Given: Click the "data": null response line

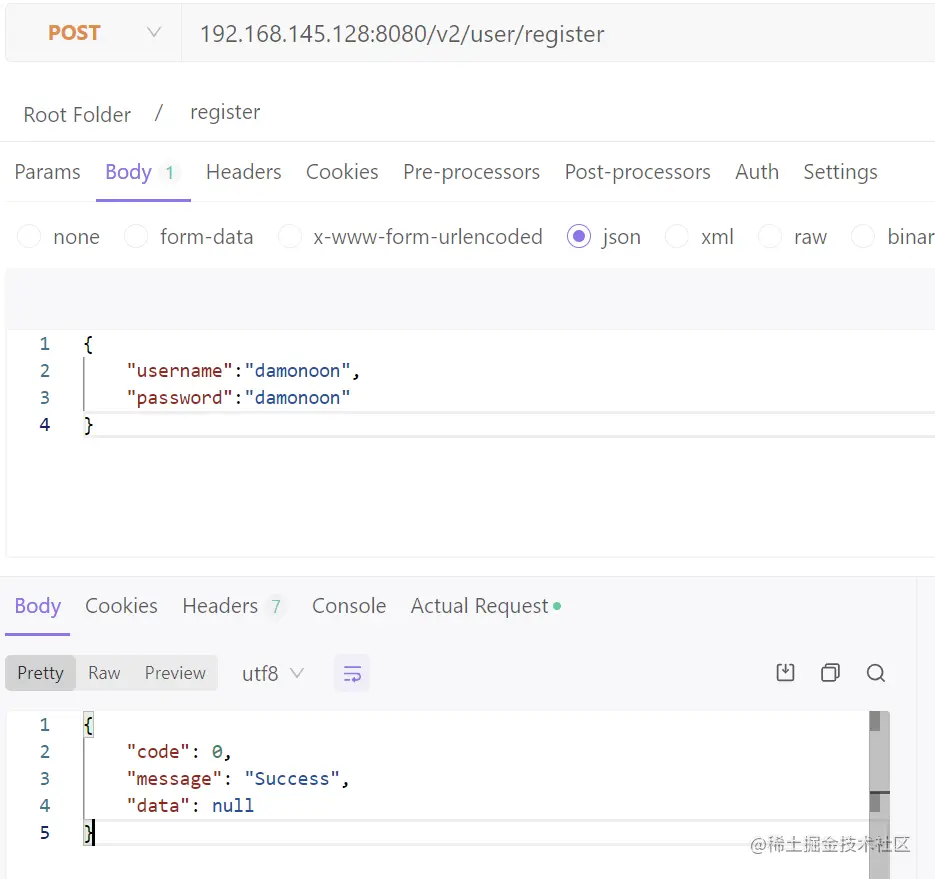Looking at the screenshot, I should click(190, 806).
